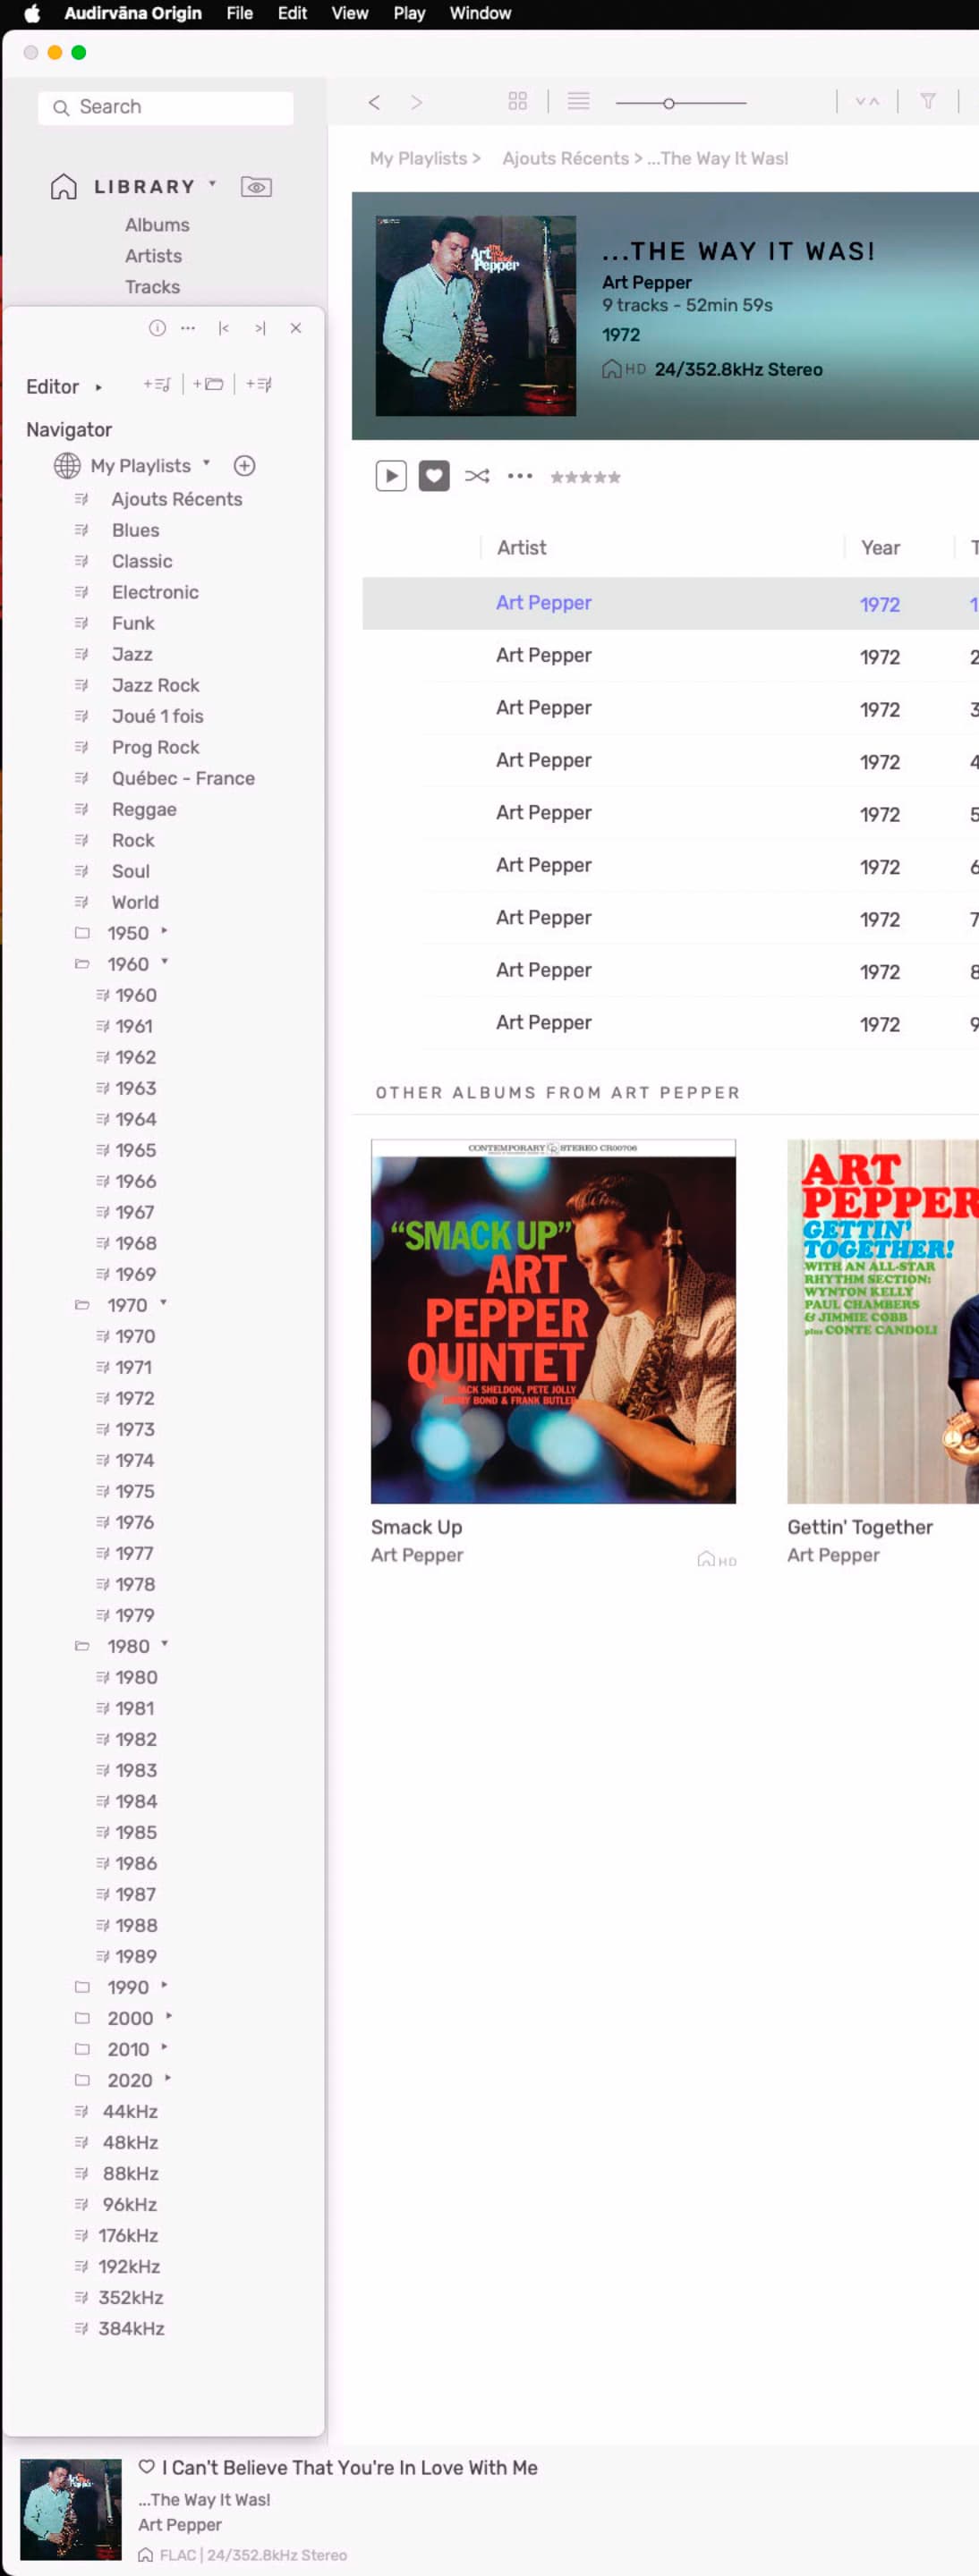Screen dimensions: 979x2576
Task: Select the Québec - France playlist
Action: 183,778
